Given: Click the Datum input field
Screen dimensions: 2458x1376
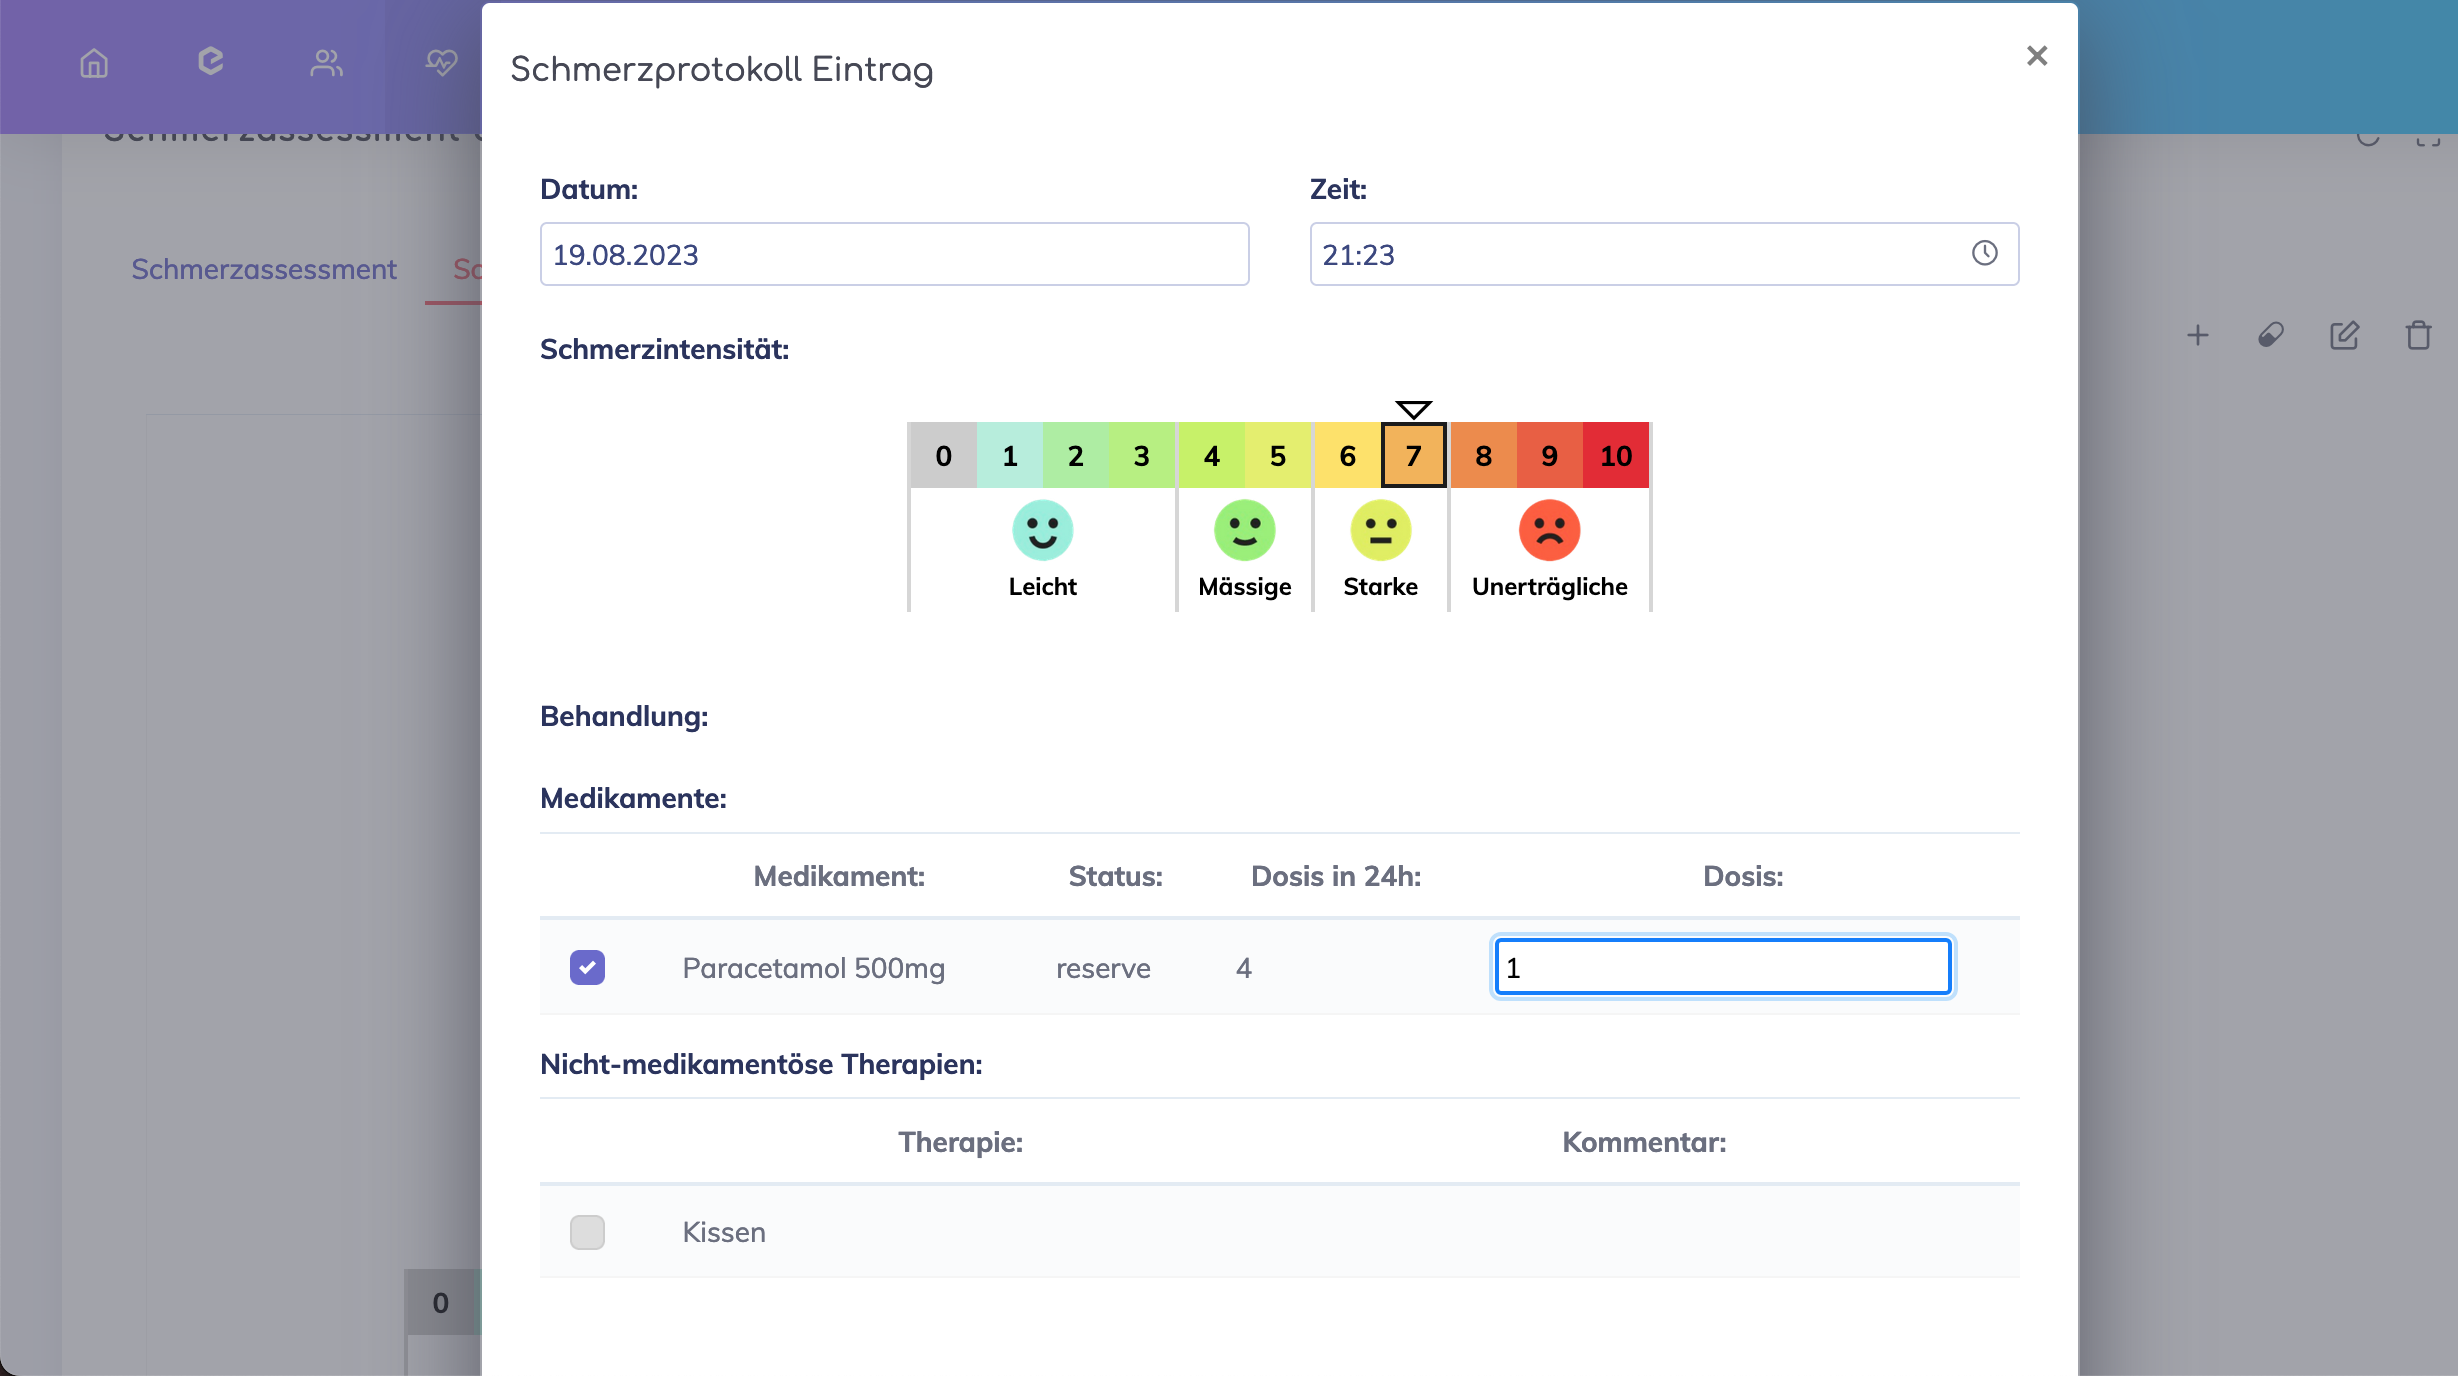Looking at the screenshot, I should click(894, 254).
